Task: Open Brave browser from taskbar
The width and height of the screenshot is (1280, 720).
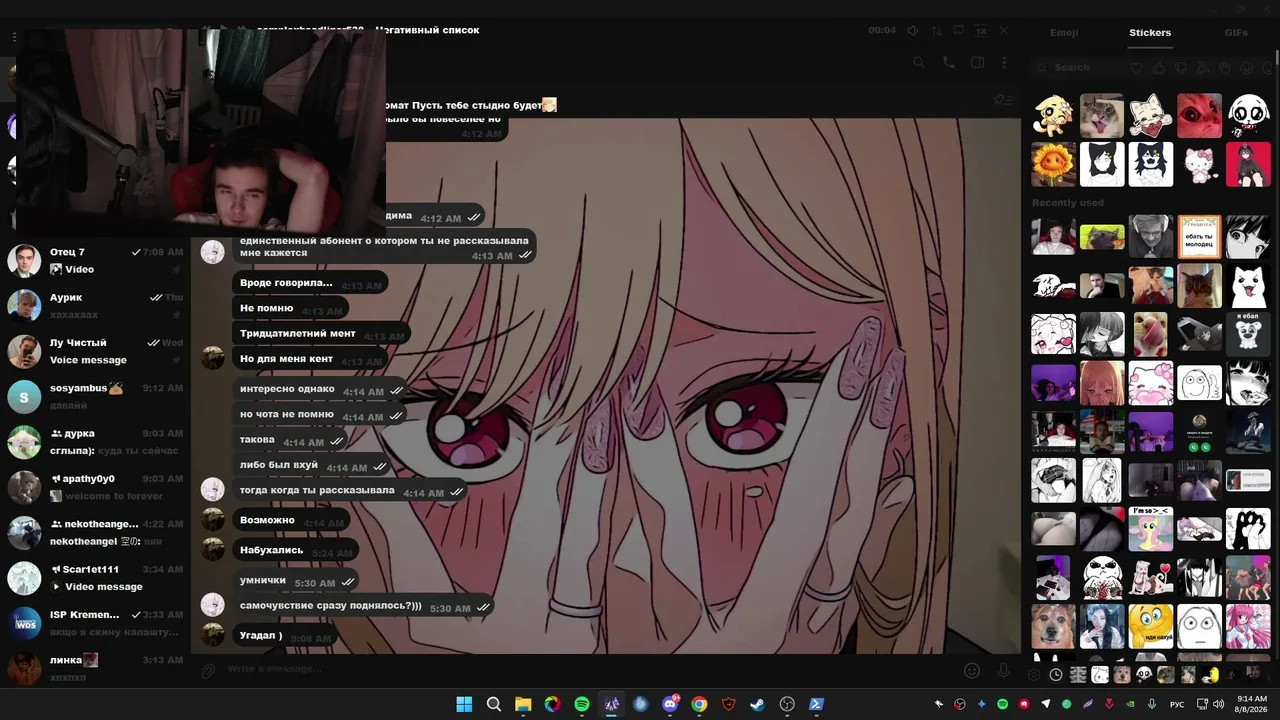Action: click(x=729, y=704)
